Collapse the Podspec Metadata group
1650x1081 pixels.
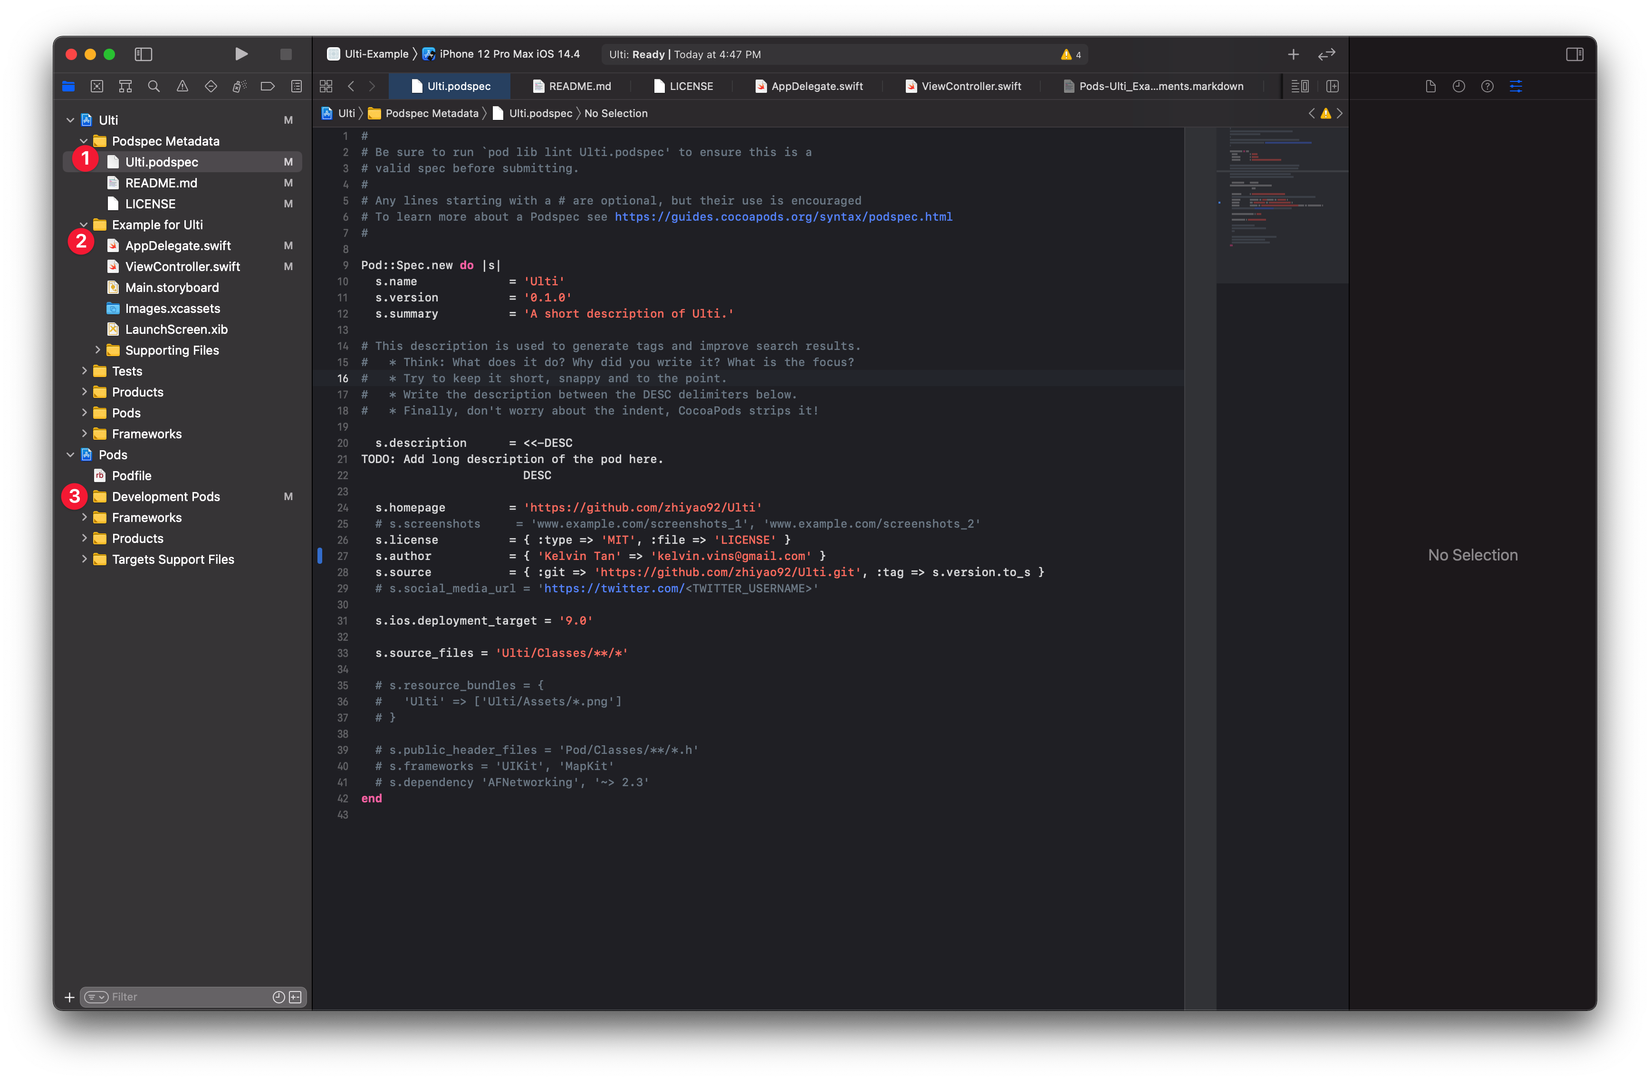point(84,141)
